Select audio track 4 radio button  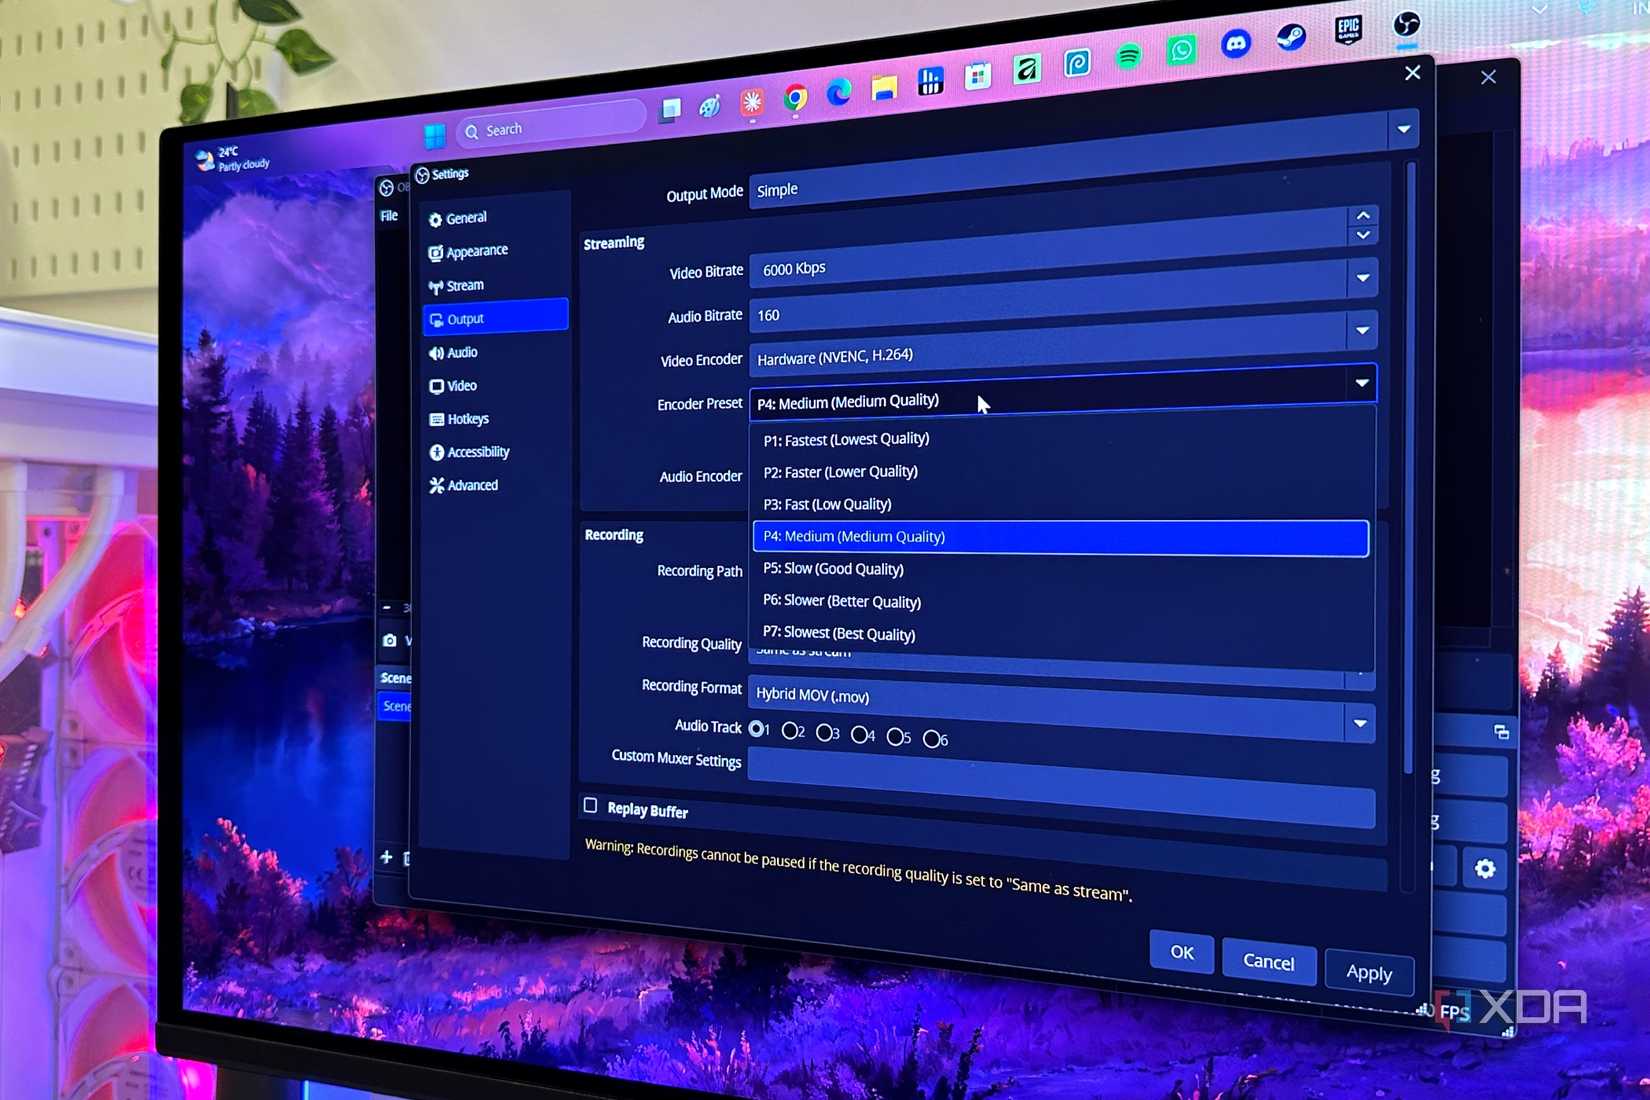[860, 735]
